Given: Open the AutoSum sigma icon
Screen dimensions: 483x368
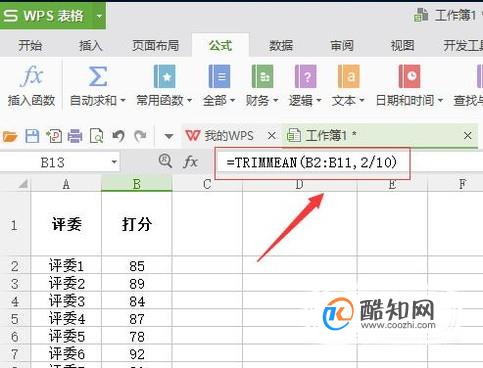Looking at the screenshot, I should pyautogui.click(x=98, y=76).
